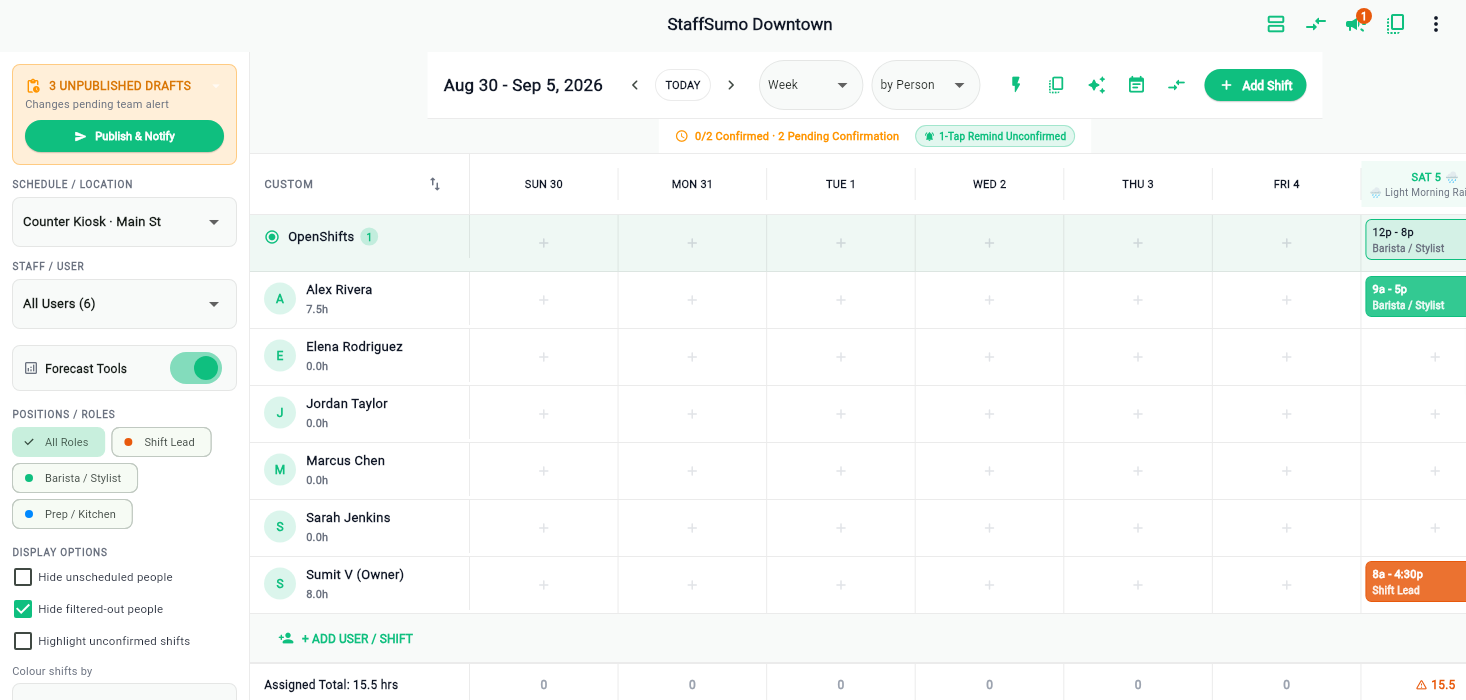Click the OpenShifts radio indicator
The height and width of the screenshot is (700, 1466).
[272, 237]
